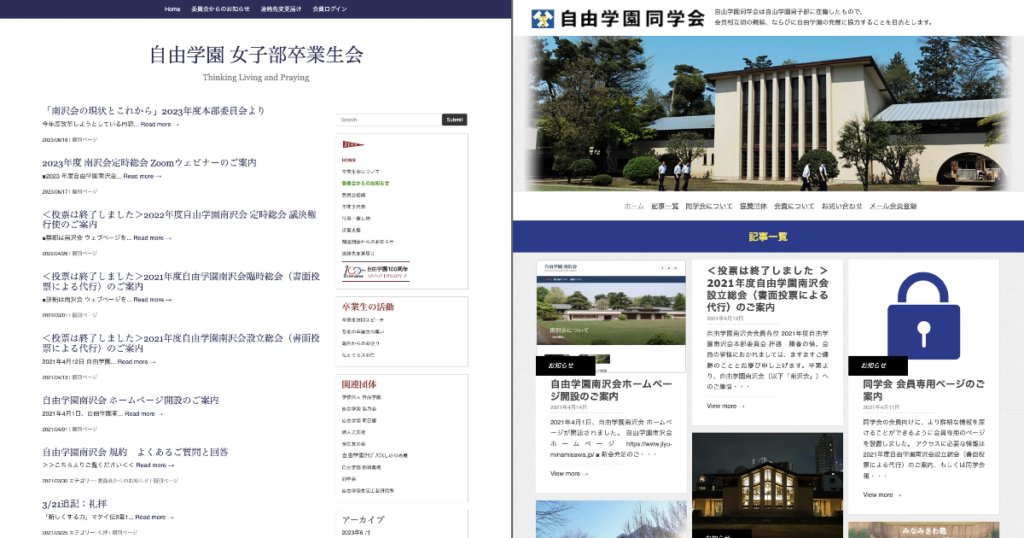Open the night-time building photo card
Image resolution: width=1024 pixels, height=538 pixels.
click(x=767, y=484)
